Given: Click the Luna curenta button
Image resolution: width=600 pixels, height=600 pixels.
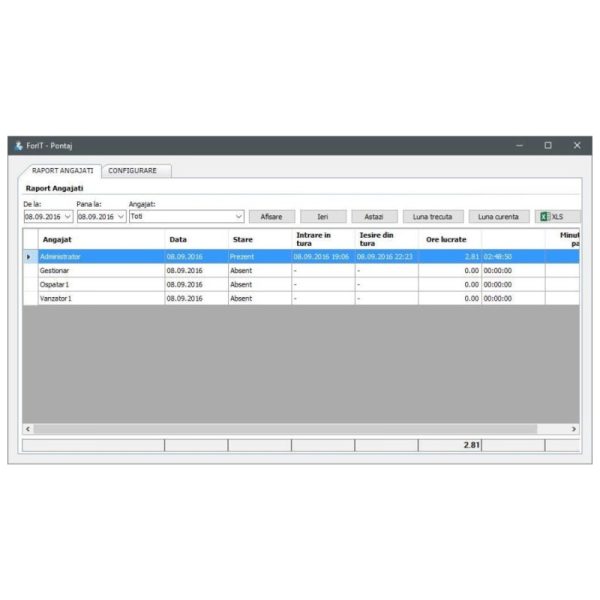Looking at the screenshot, I should [498, 216].
